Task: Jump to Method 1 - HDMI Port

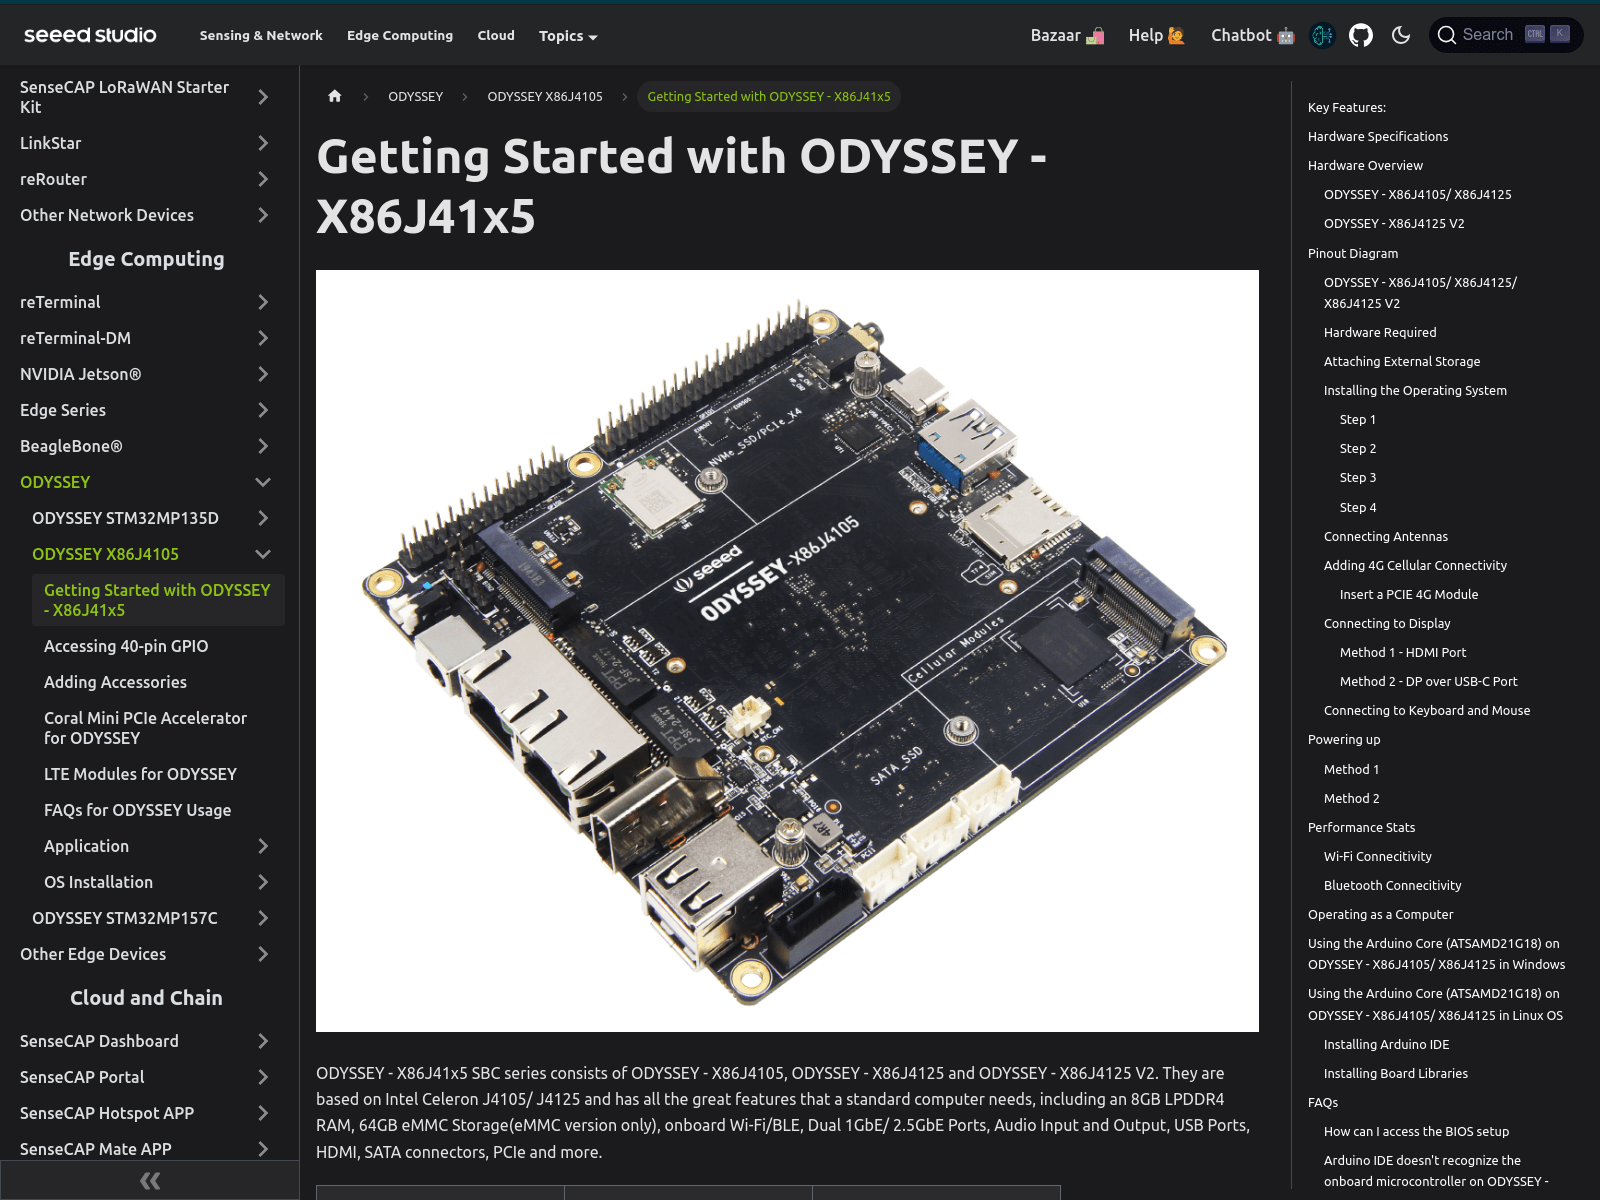Action: (x=1403, y=652)
